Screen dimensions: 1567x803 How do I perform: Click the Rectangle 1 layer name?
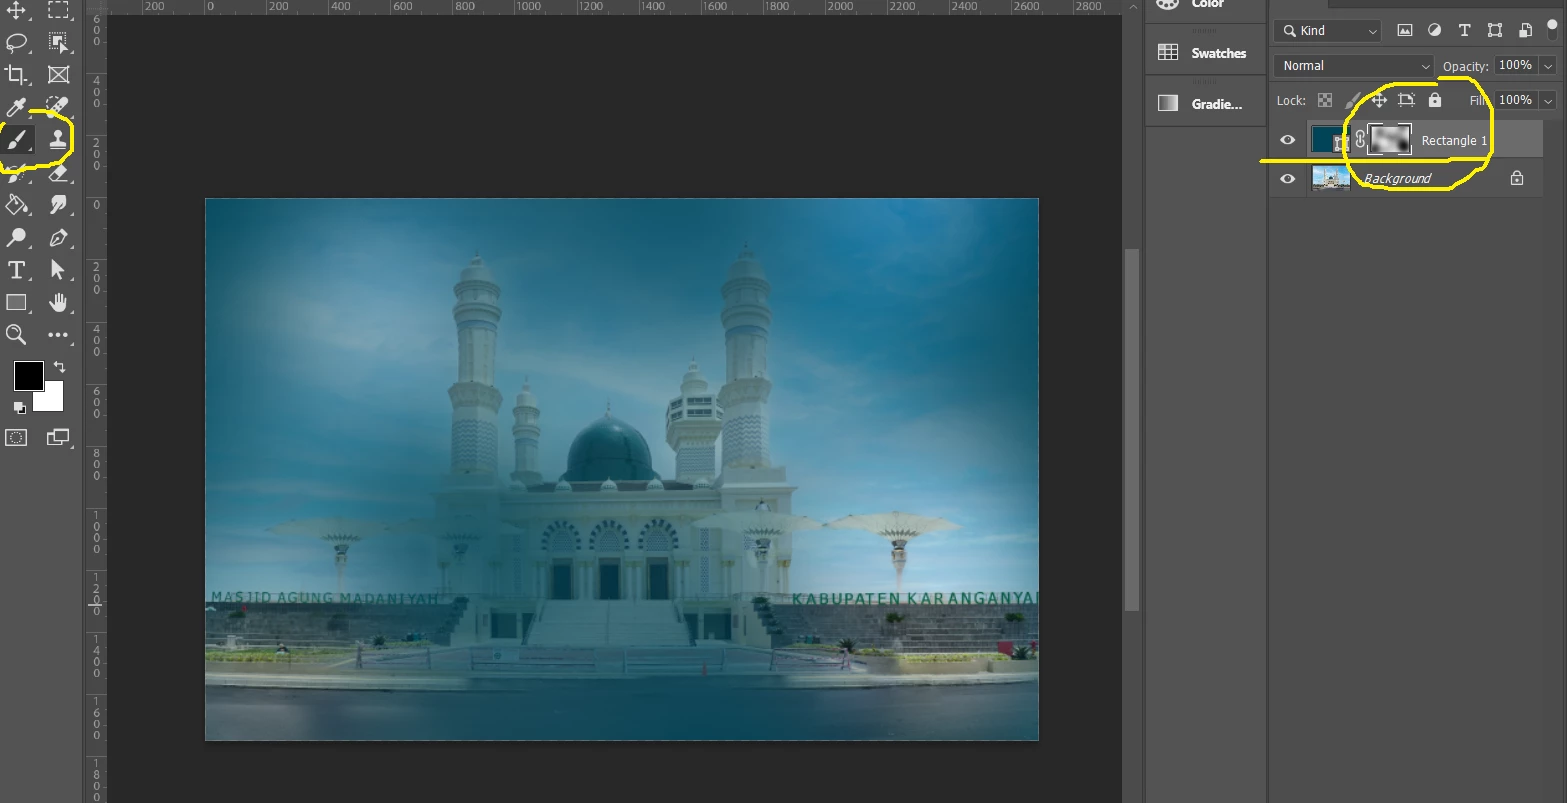pos(1454,141)
